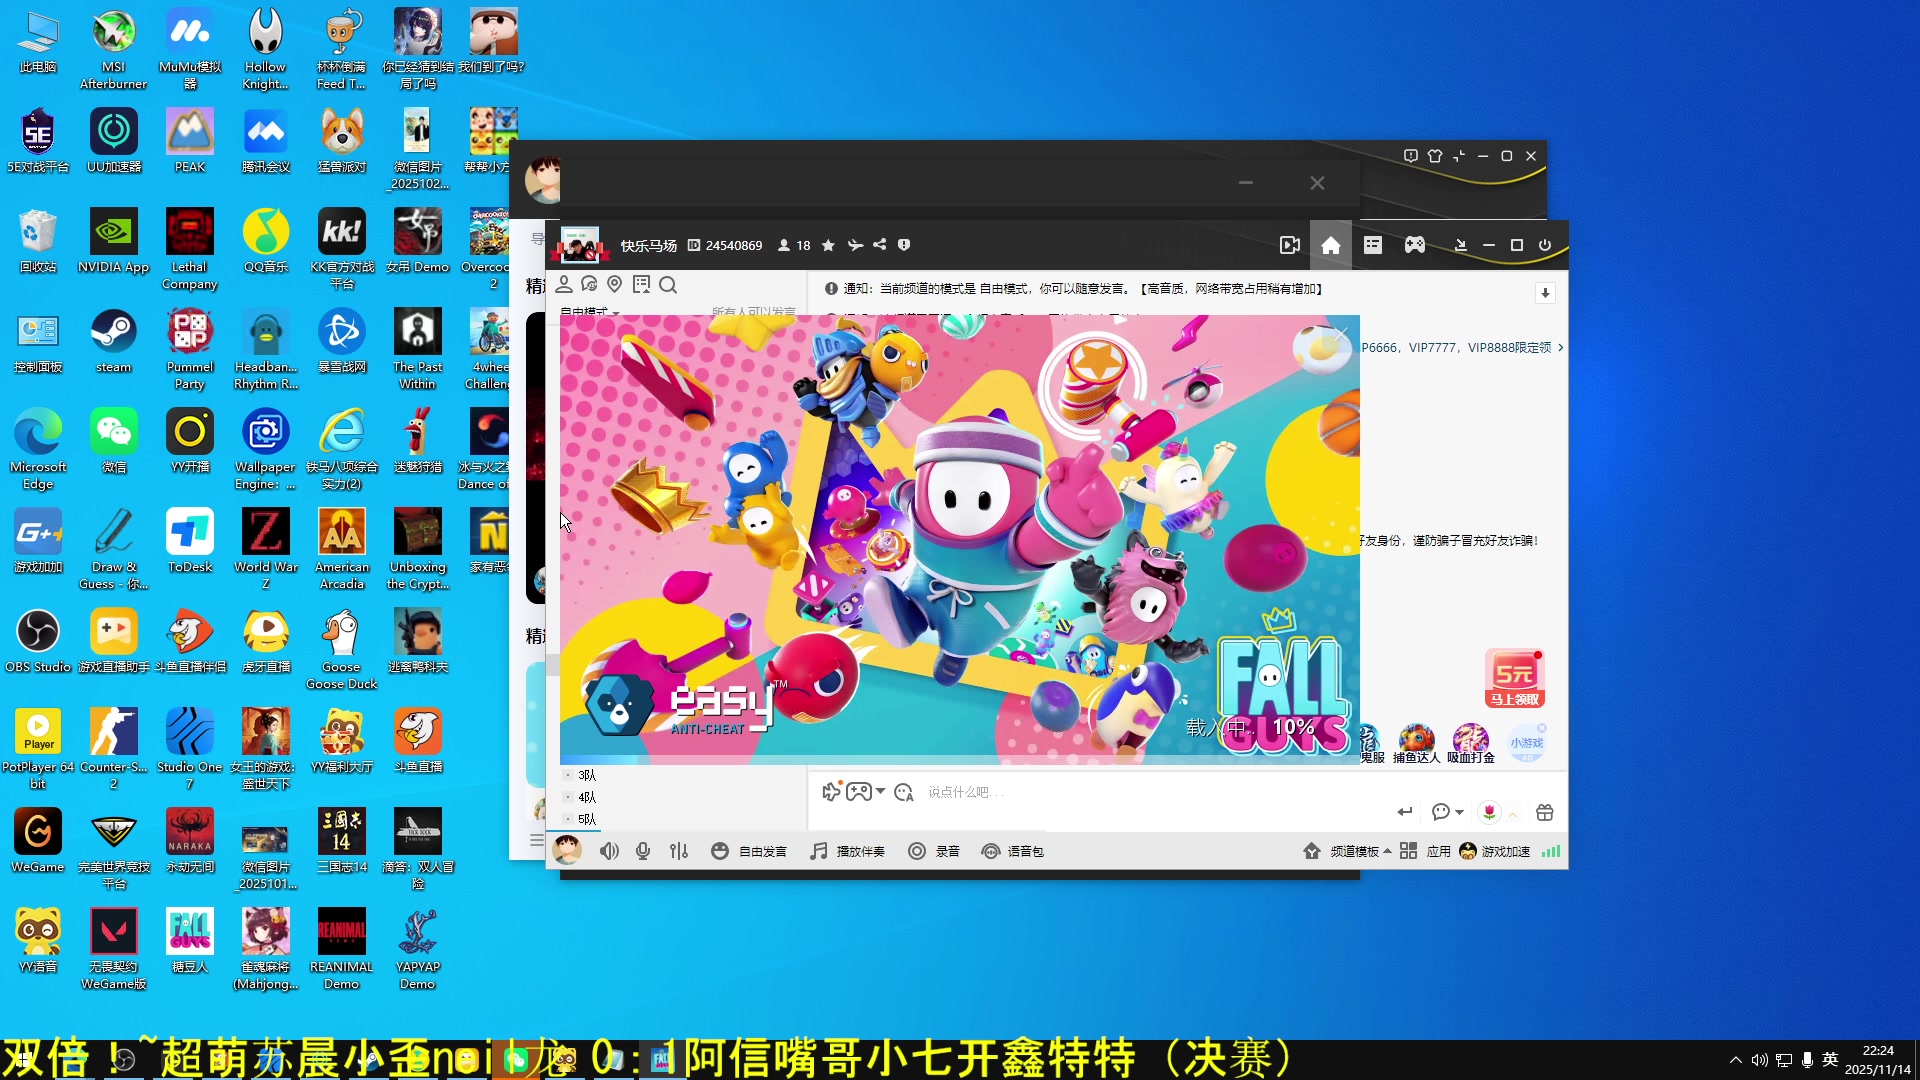Open the chat bubble dropdown arrow

[x=1460, y=812]
